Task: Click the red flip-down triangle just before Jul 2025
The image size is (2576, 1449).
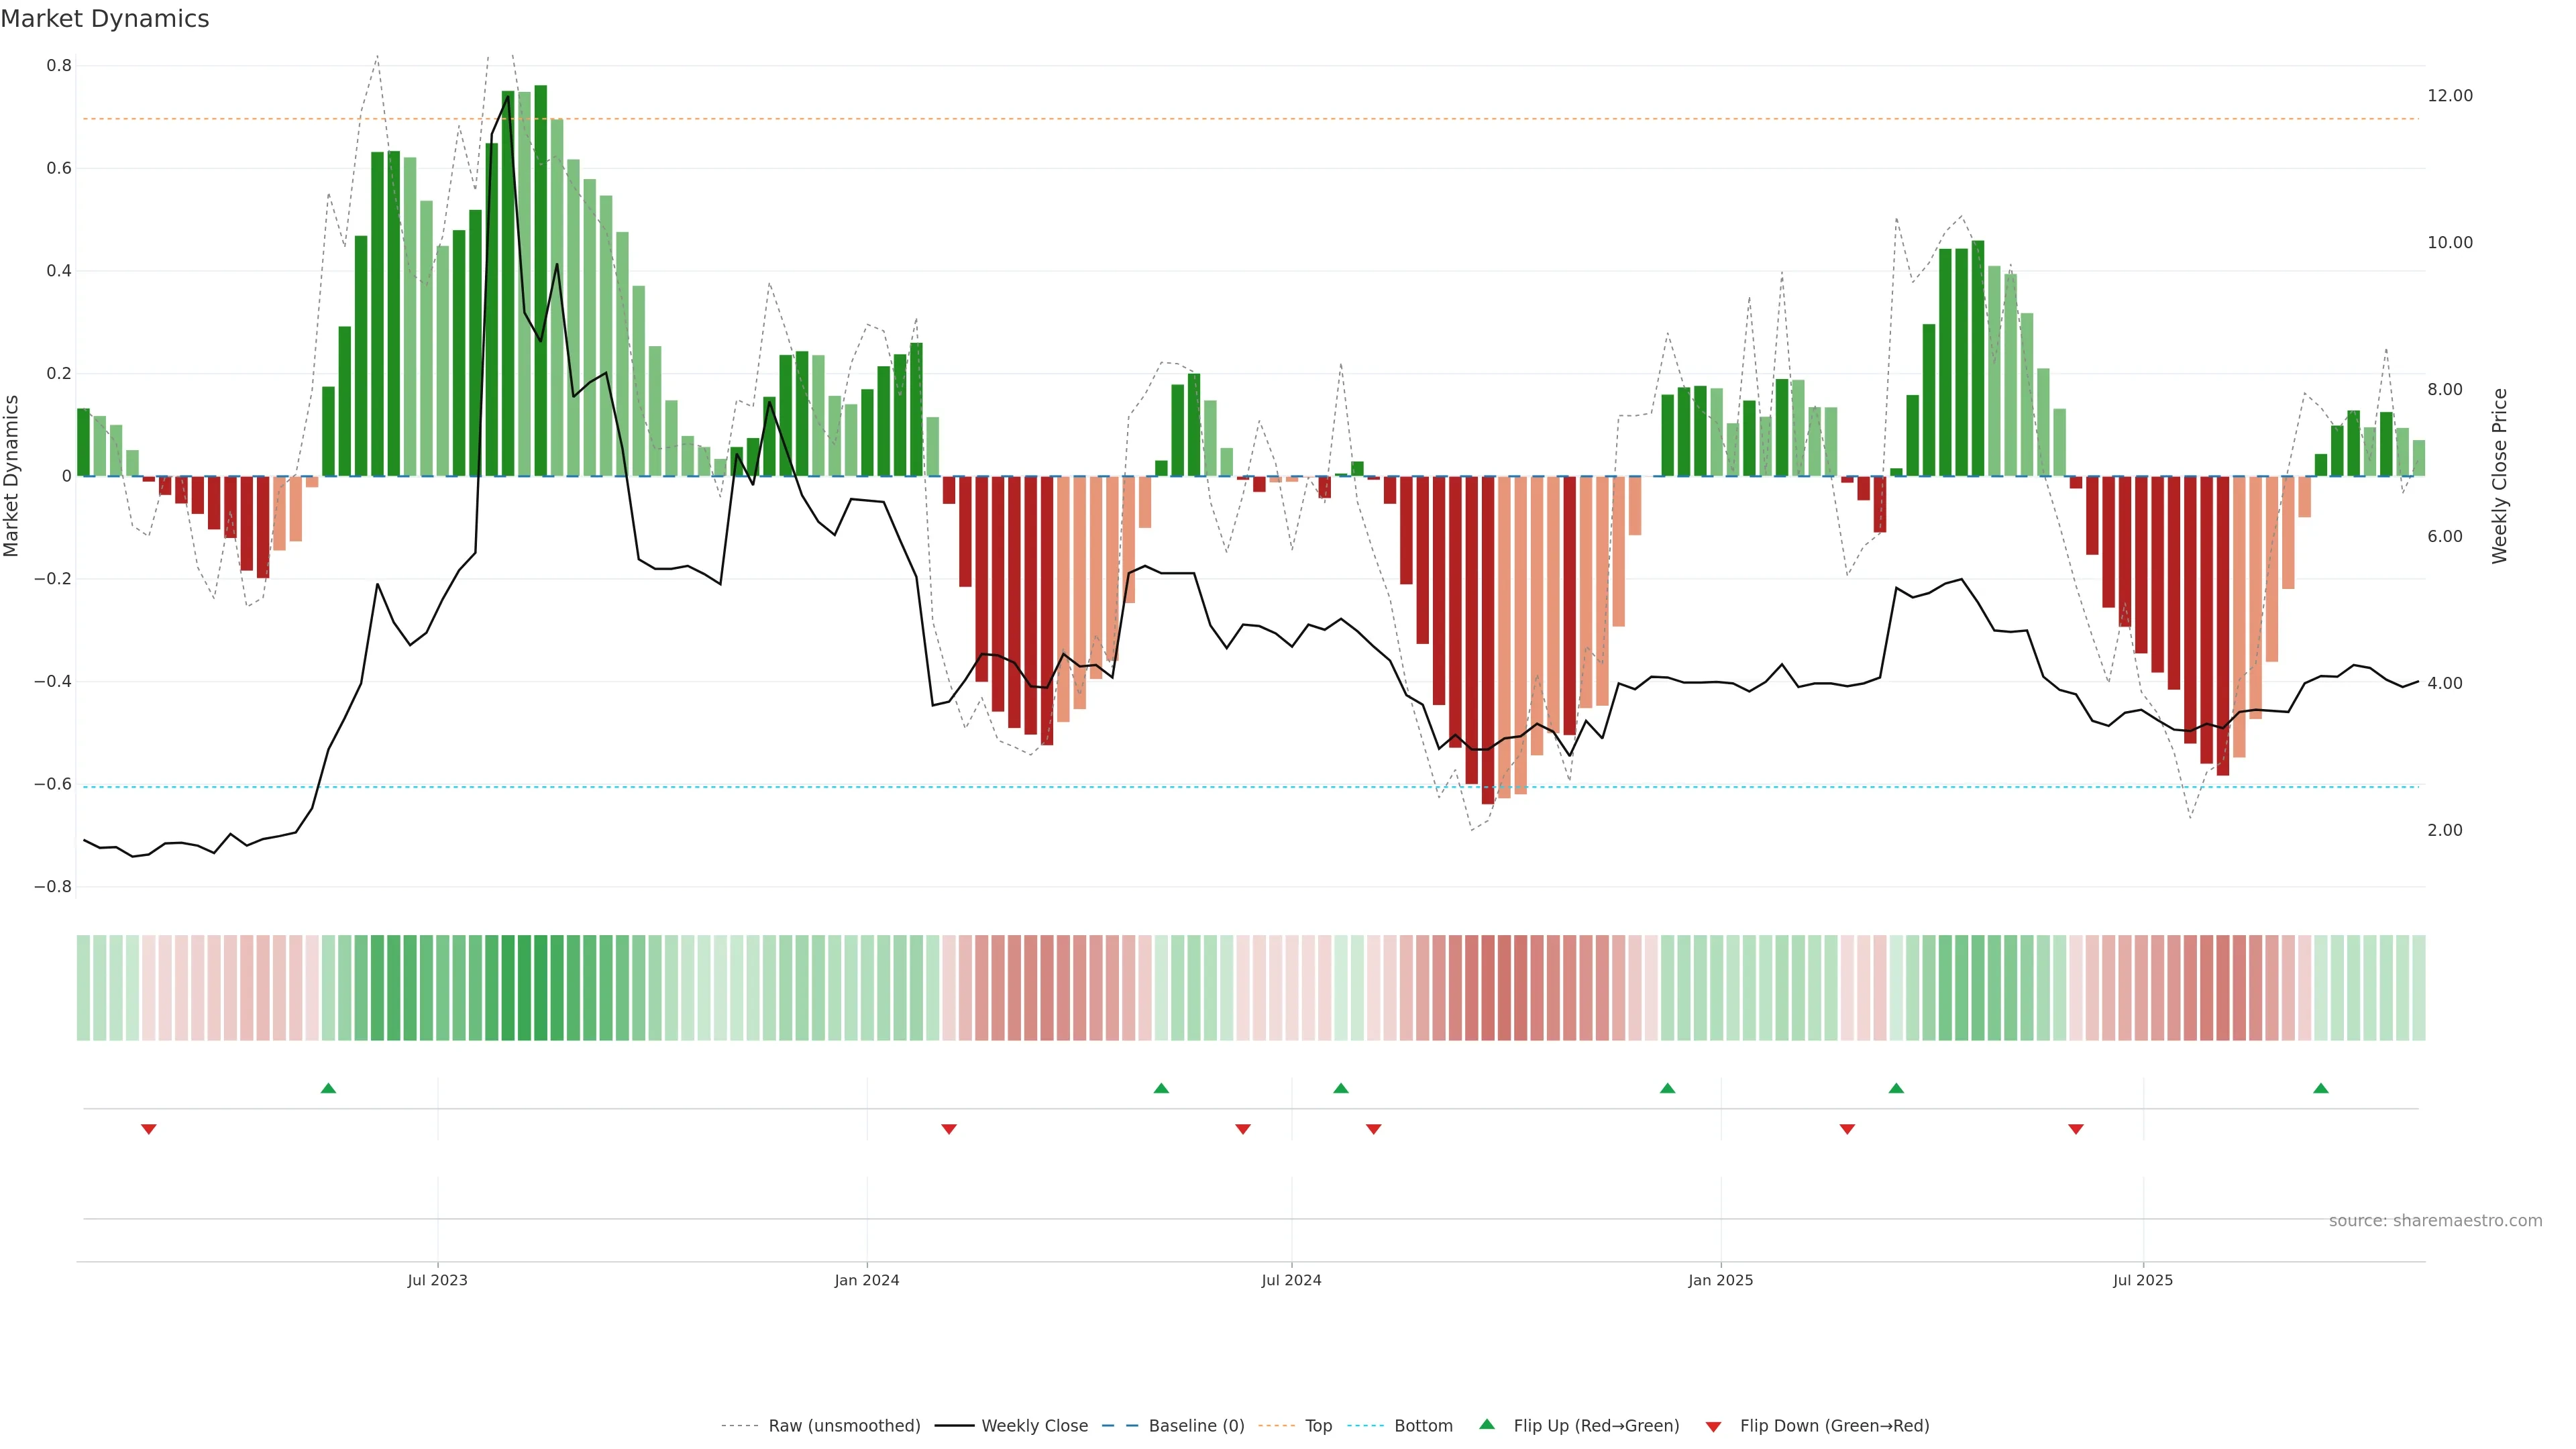Action: [x=2076, y=1129]
